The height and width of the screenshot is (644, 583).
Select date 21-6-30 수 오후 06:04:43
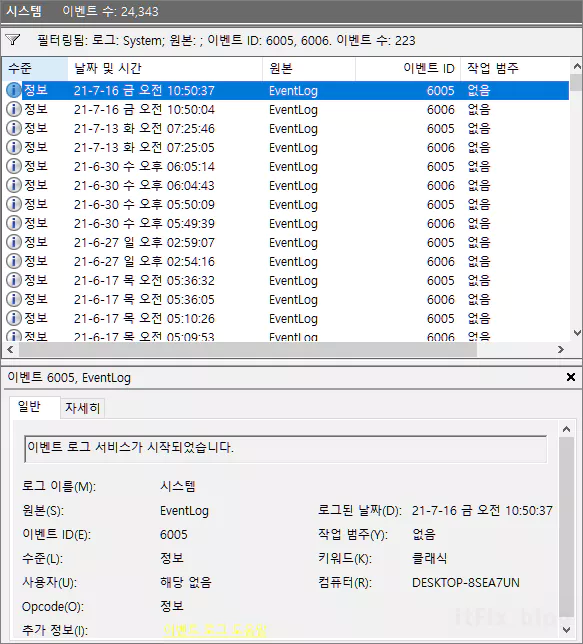(x=144, y=186)
